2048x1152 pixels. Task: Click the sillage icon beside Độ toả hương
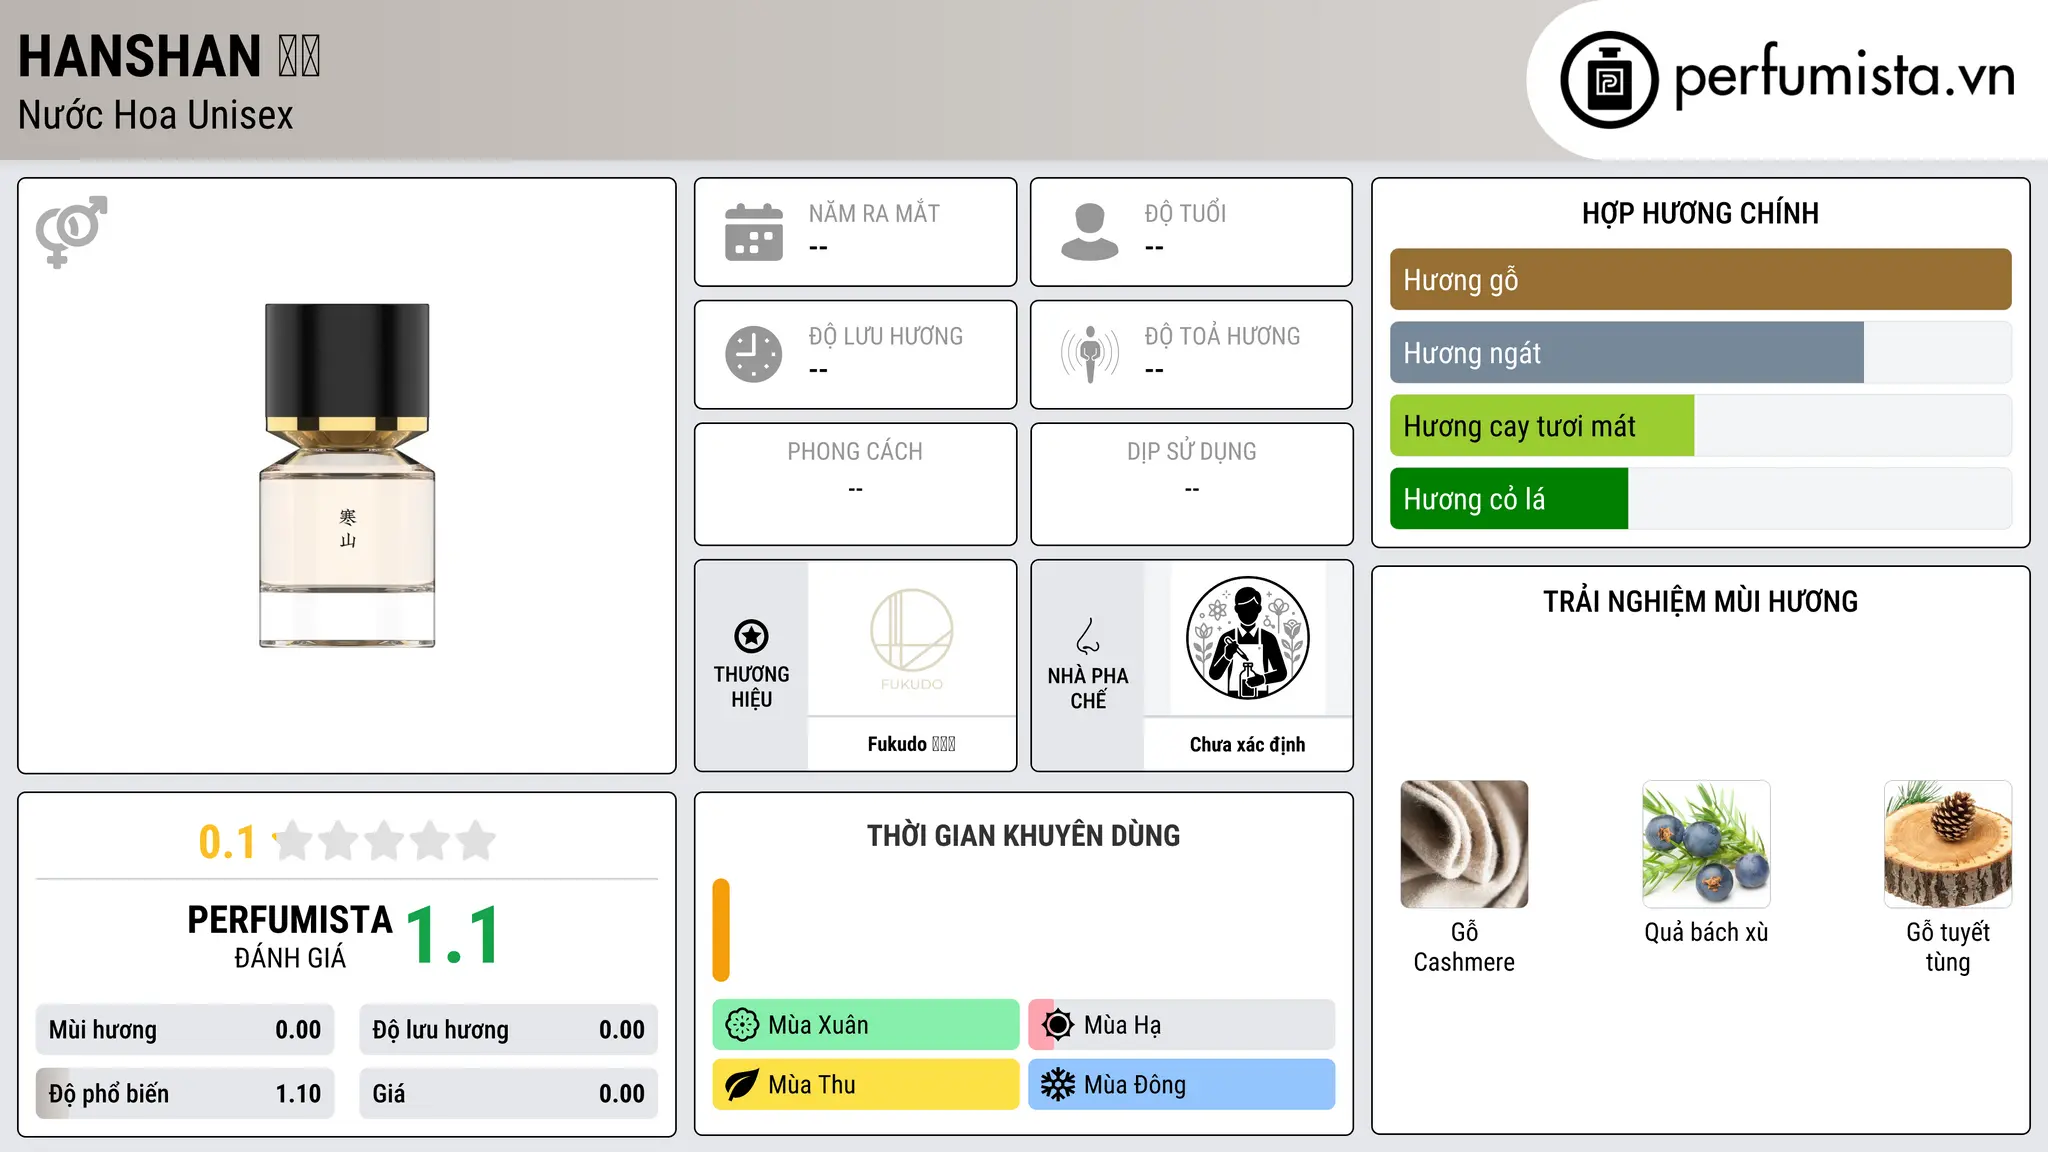[1090, 354]
